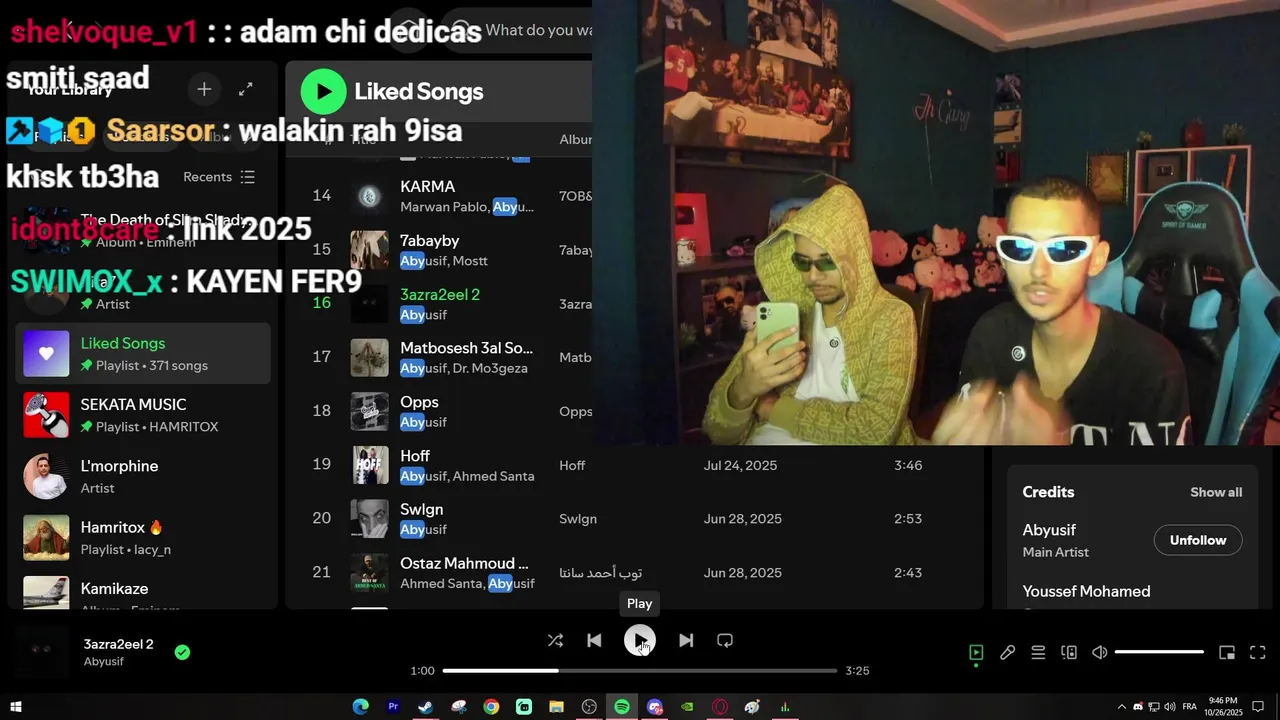Open L'morphine artist in library
Viewport: 1280px width, 720px height.
143,476
